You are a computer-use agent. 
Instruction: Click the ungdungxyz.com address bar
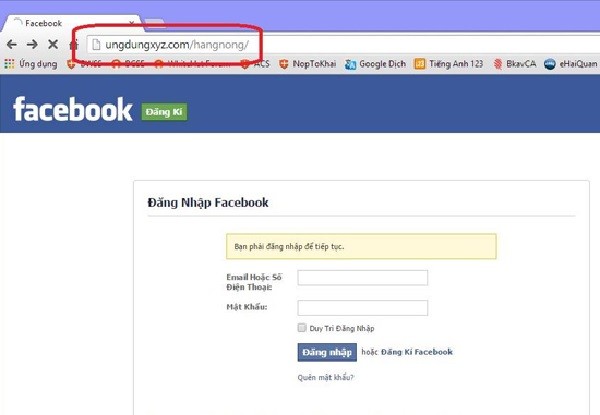point(342,45)
